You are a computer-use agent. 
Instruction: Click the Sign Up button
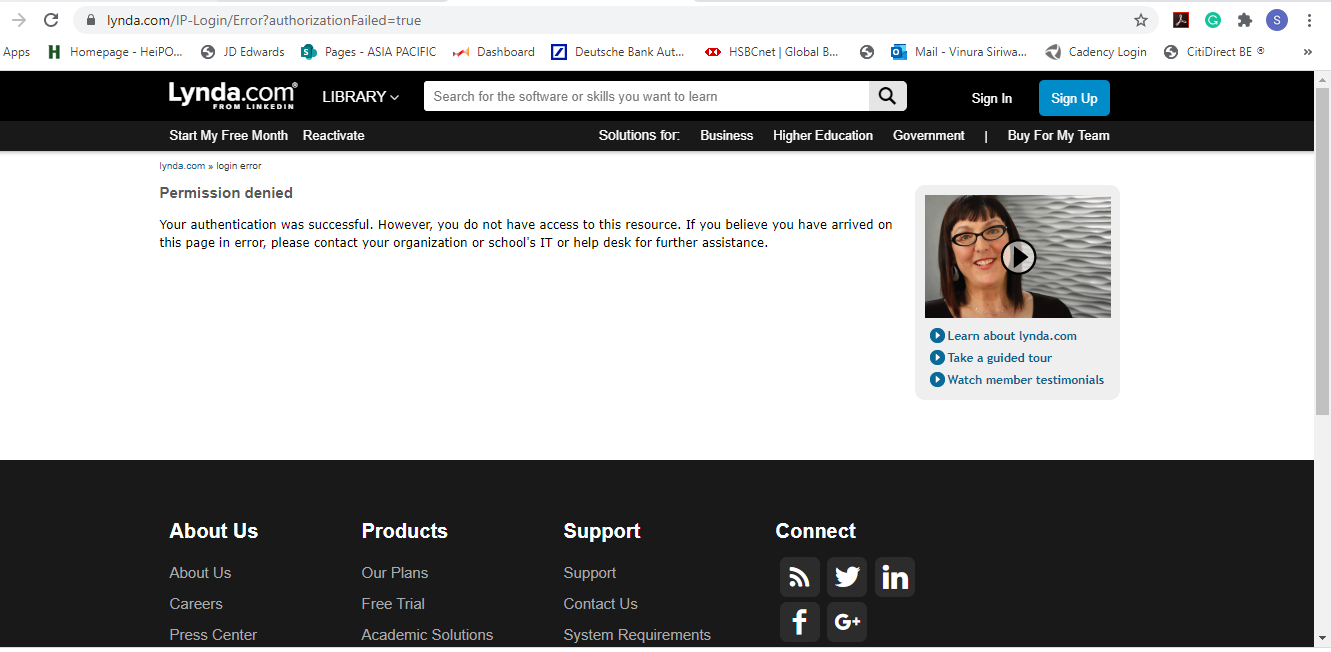tap(1074, 98)
